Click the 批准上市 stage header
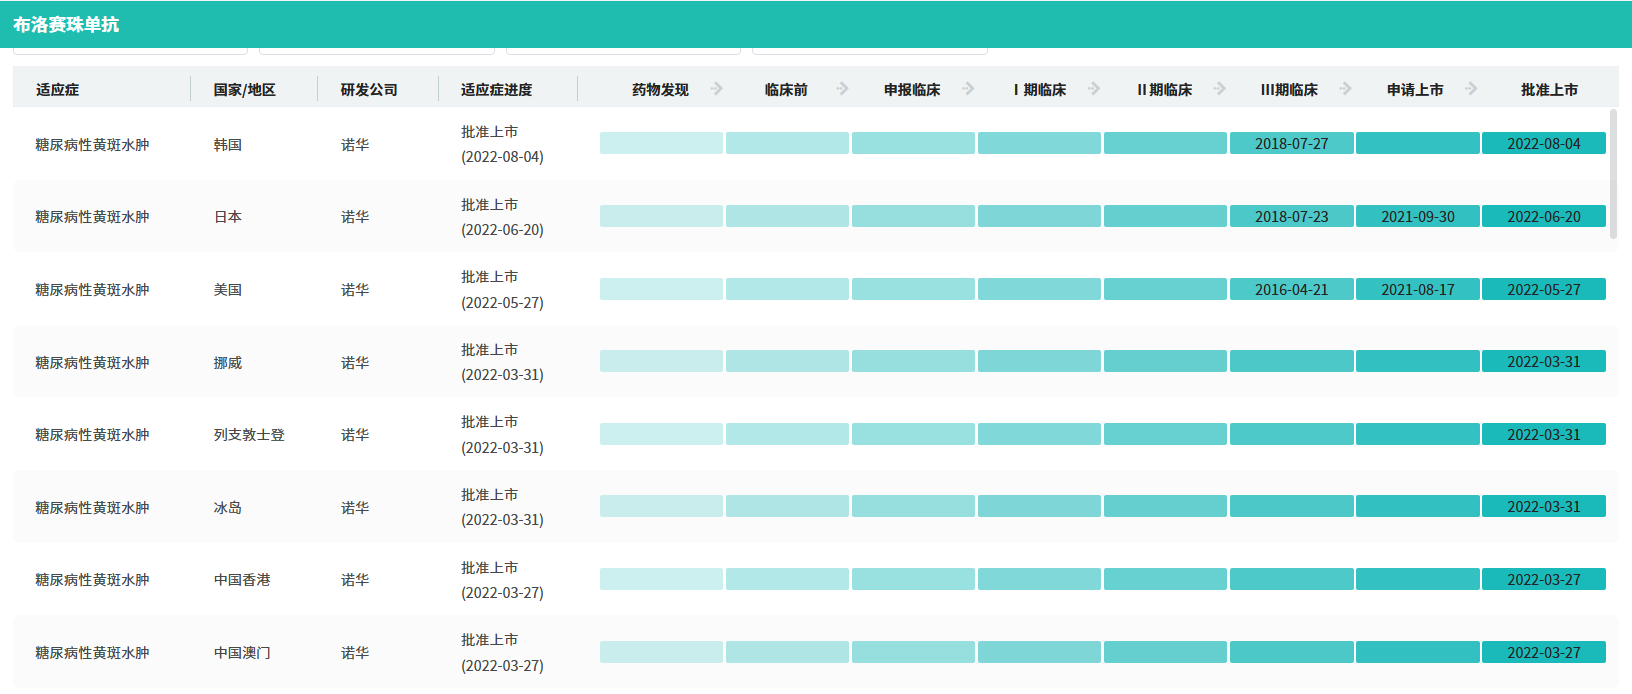1632x694 pixels. [x=1550, y=90]
